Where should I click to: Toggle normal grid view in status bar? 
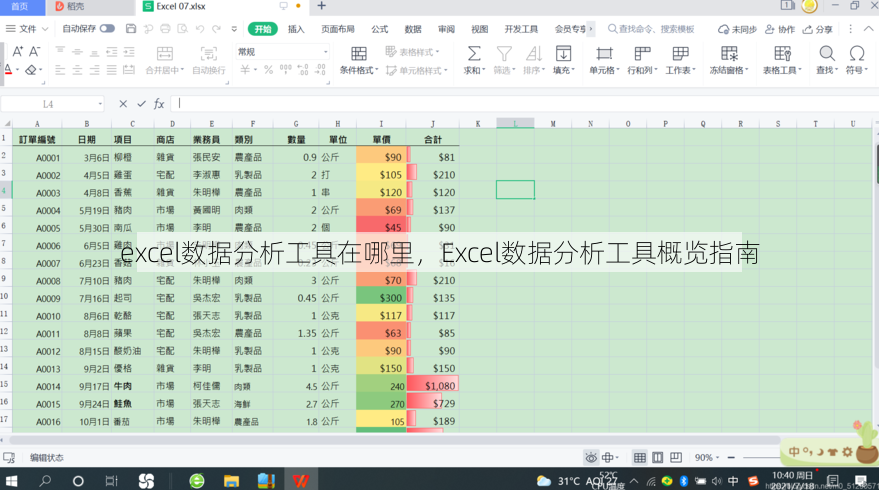(640, 457)
